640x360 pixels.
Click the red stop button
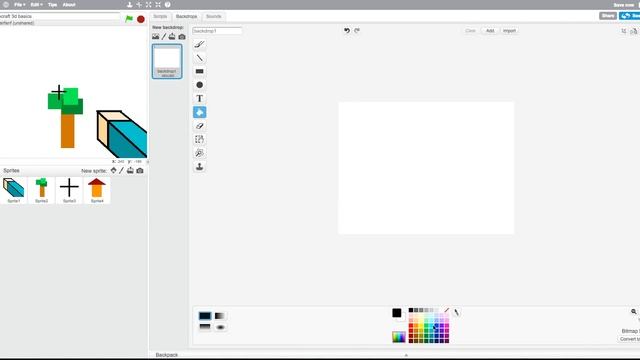point(141,19)
